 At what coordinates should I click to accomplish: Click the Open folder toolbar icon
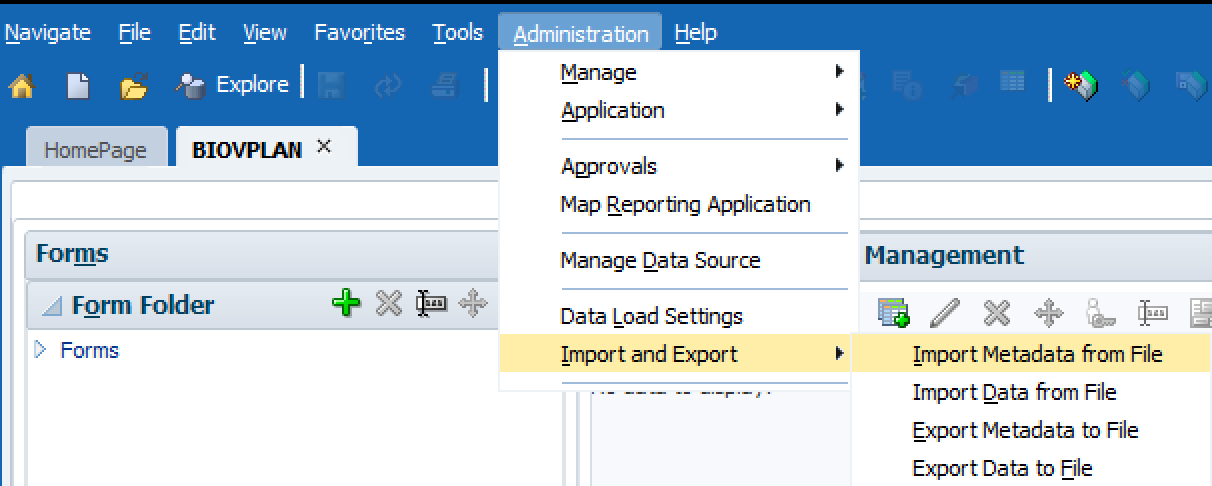[x=133, y=87]
